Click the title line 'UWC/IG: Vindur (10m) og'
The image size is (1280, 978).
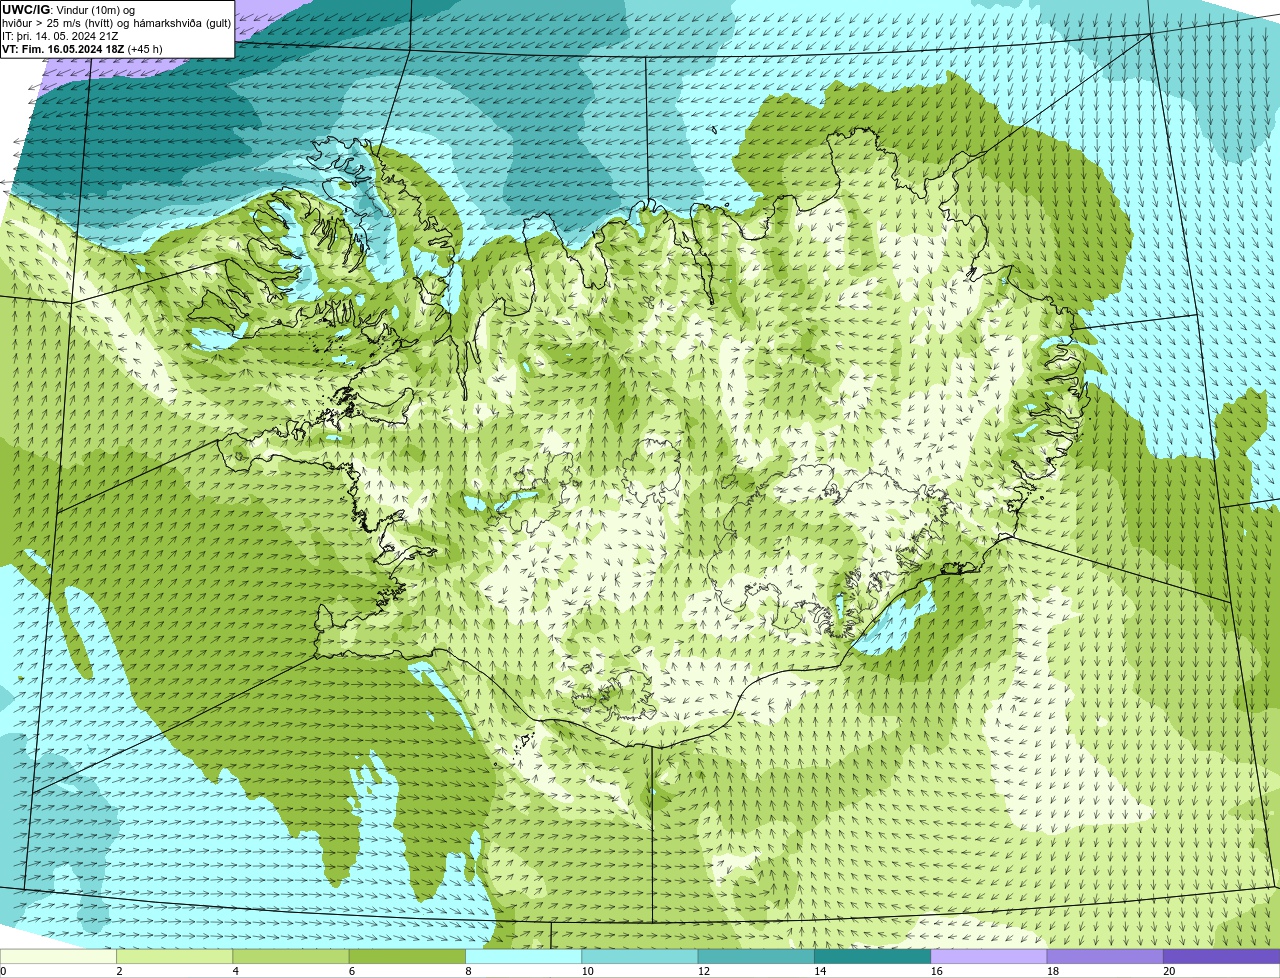[68, 10]
